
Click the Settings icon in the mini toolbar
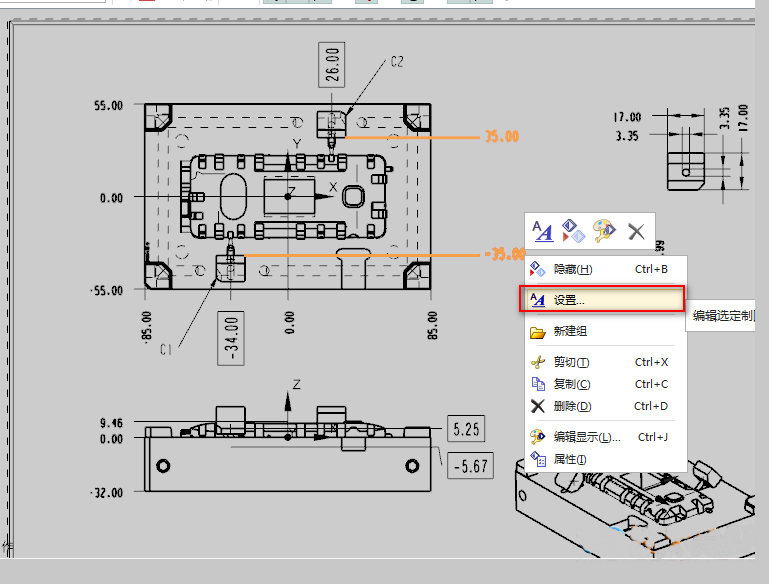(x=542, y=231)
